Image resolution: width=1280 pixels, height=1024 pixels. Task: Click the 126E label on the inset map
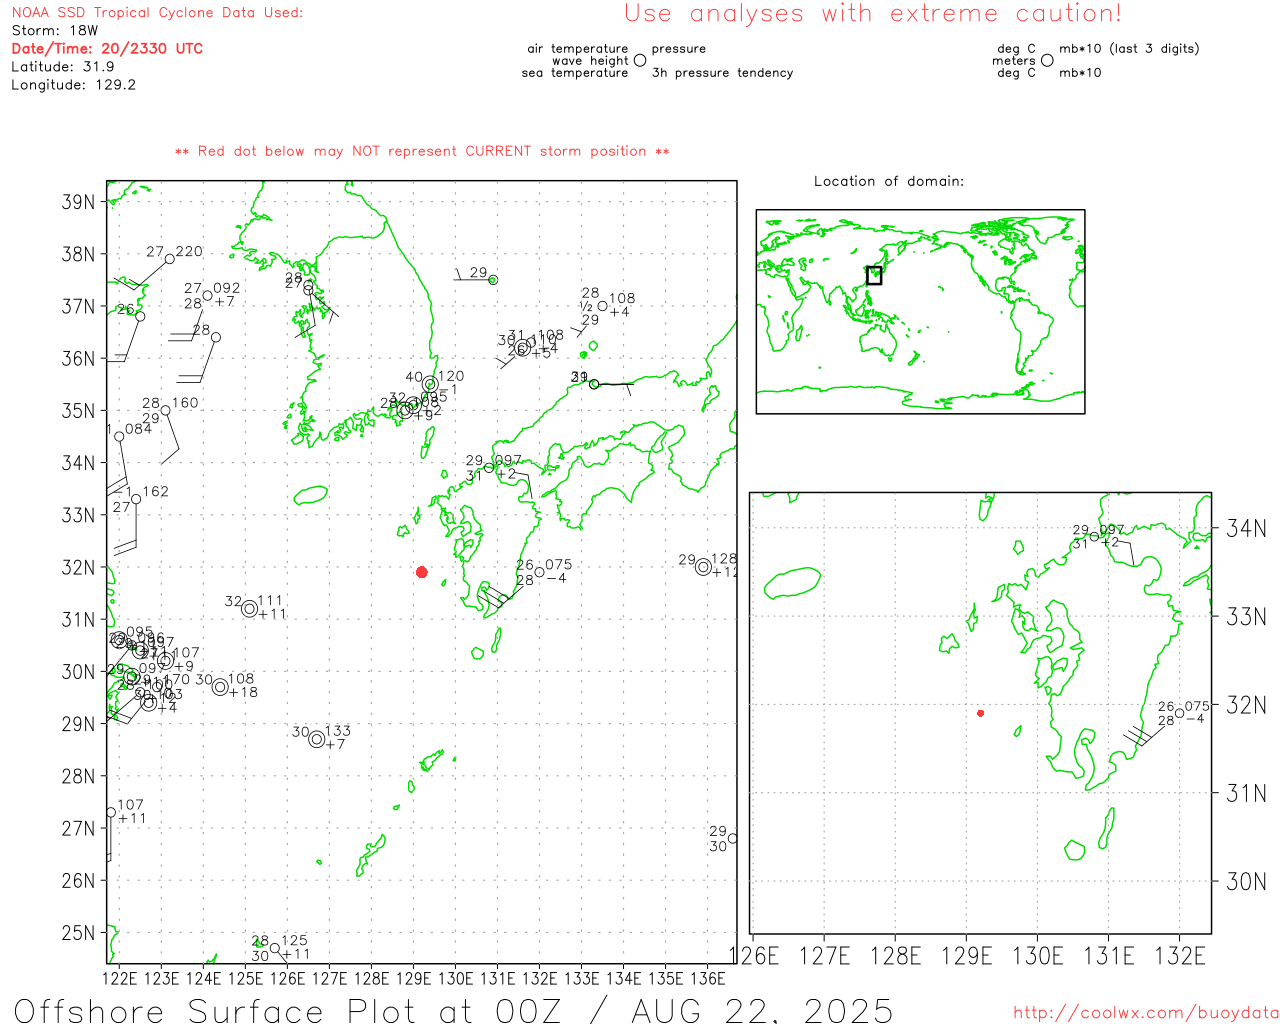pyautogui.click(x=754, y=956)
